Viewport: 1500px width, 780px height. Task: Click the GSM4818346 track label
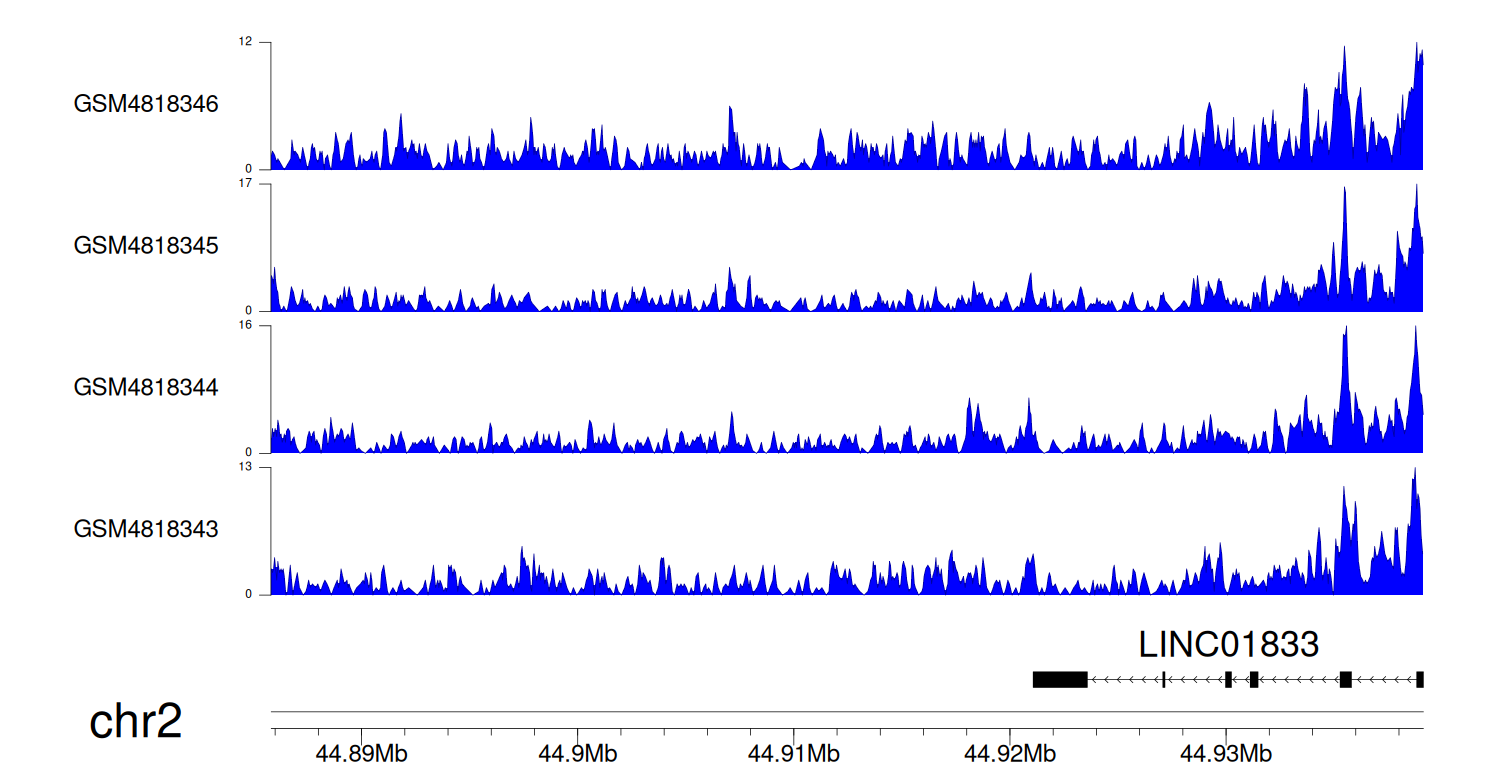click(x=146, y=103)
